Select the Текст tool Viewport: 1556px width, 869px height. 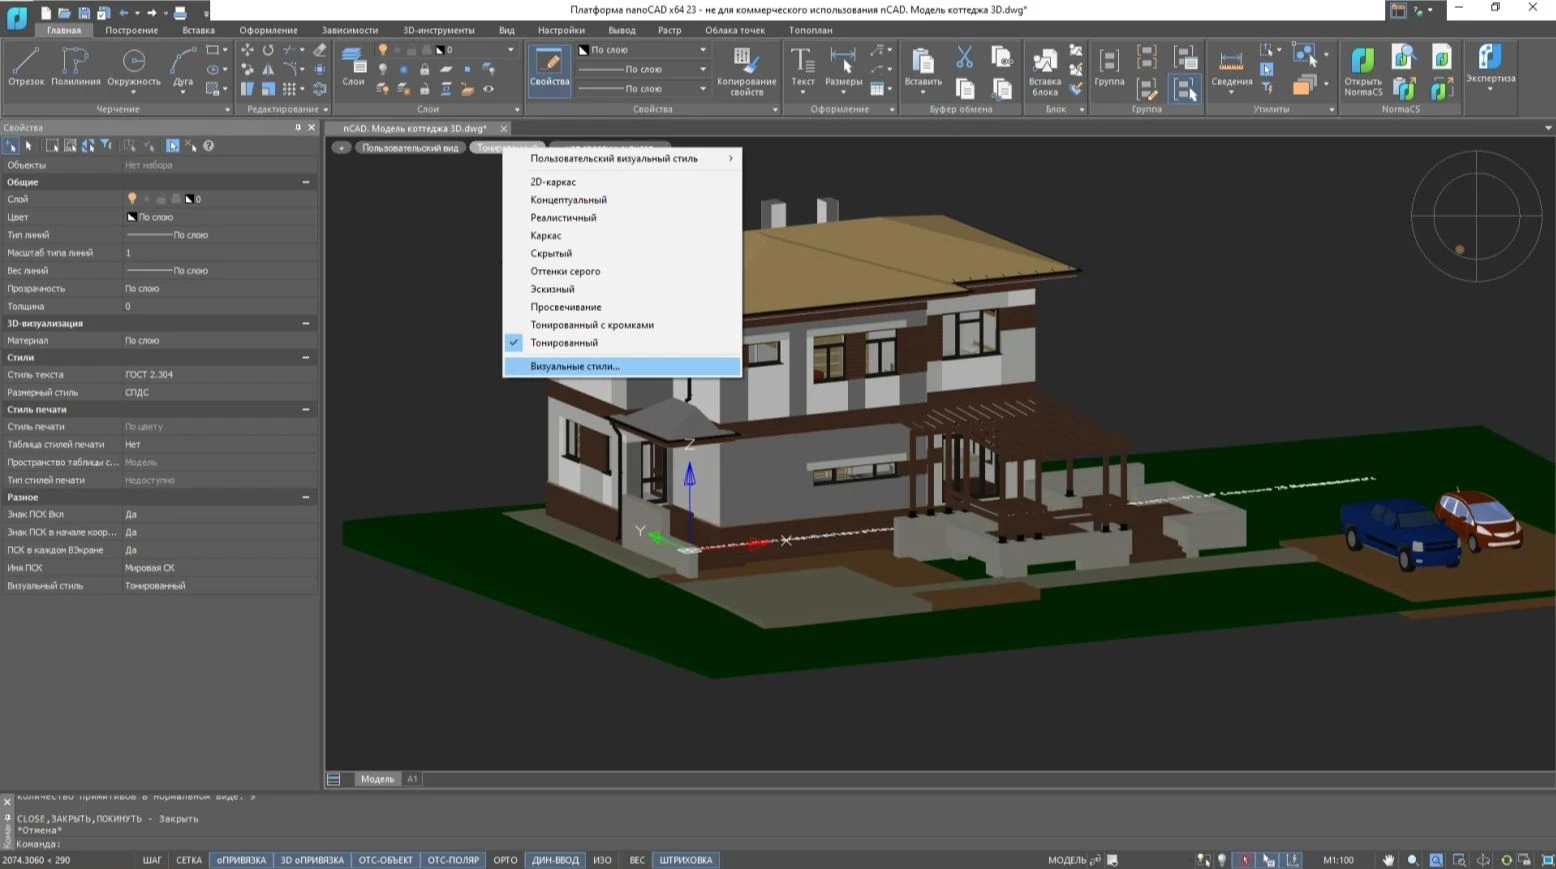[802, 67]
